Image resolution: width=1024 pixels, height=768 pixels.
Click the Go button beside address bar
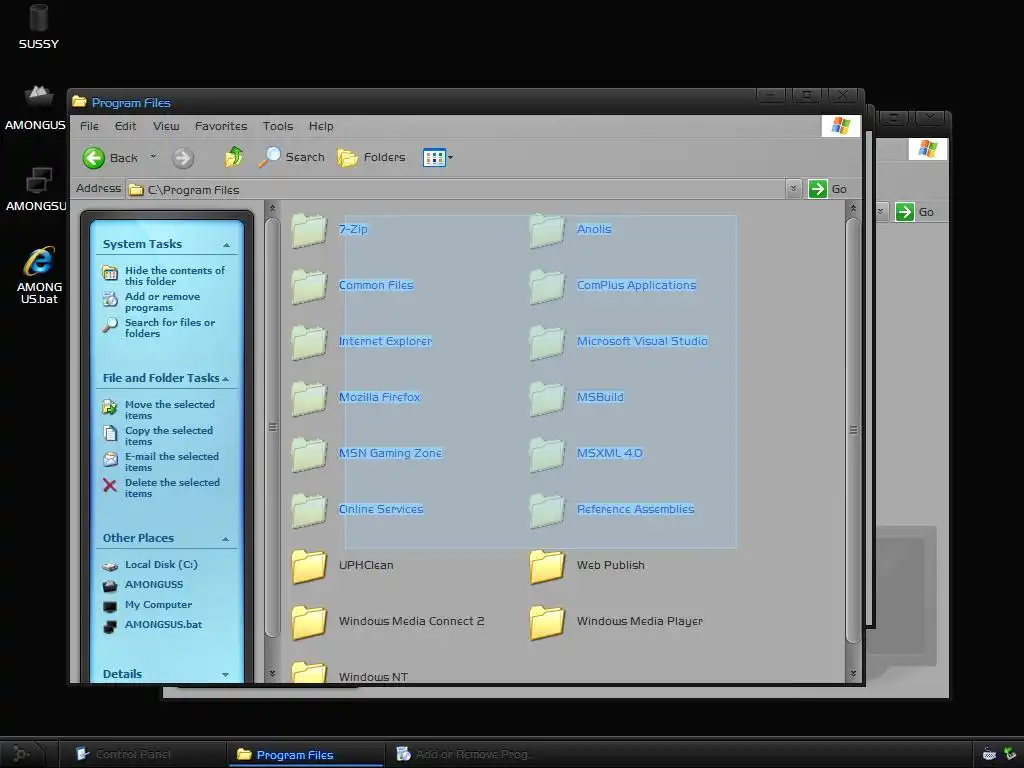coord(828,189)
